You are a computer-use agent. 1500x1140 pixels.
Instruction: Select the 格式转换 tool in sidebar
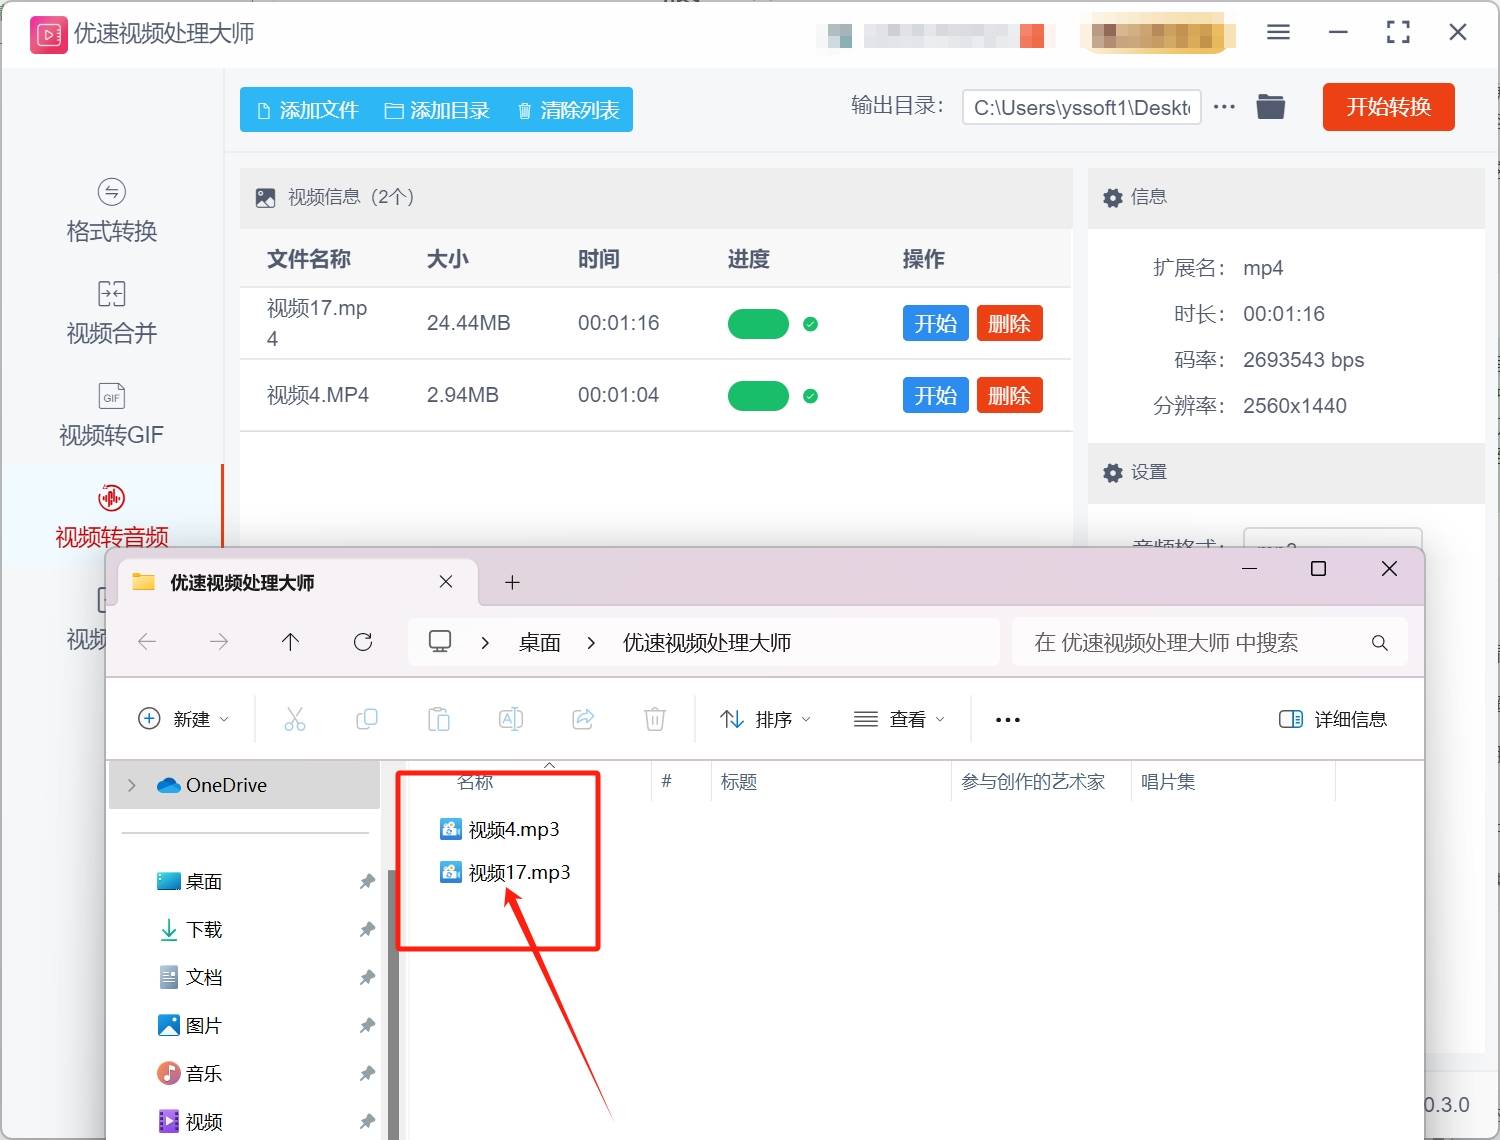[x=110, y=212]
